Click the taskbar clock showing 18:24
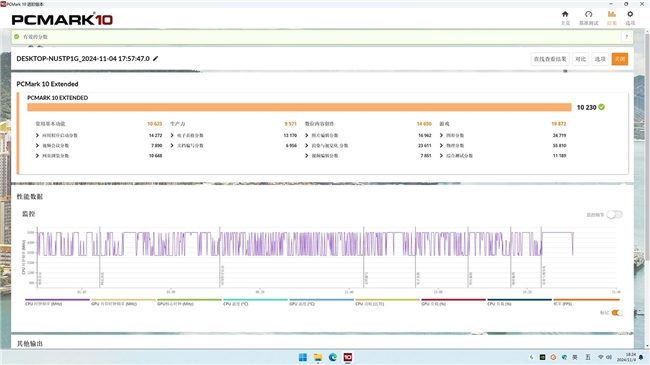 627,357
